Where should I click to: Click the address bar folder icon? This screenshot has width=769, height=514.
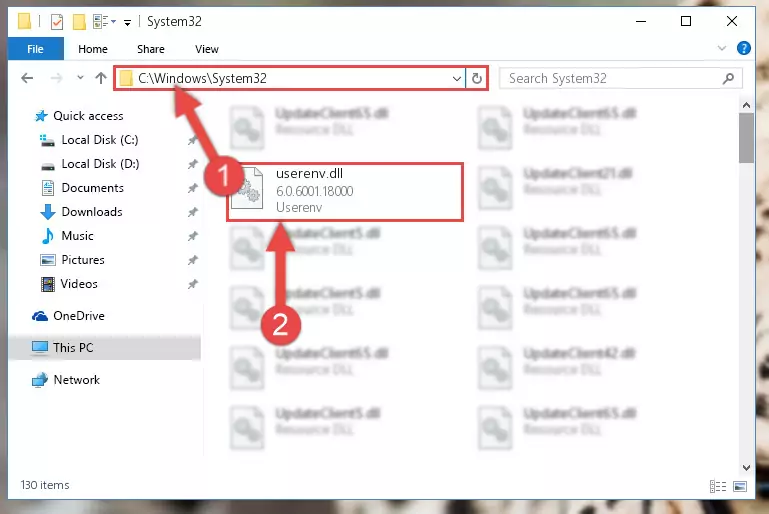tap(126, 78)
